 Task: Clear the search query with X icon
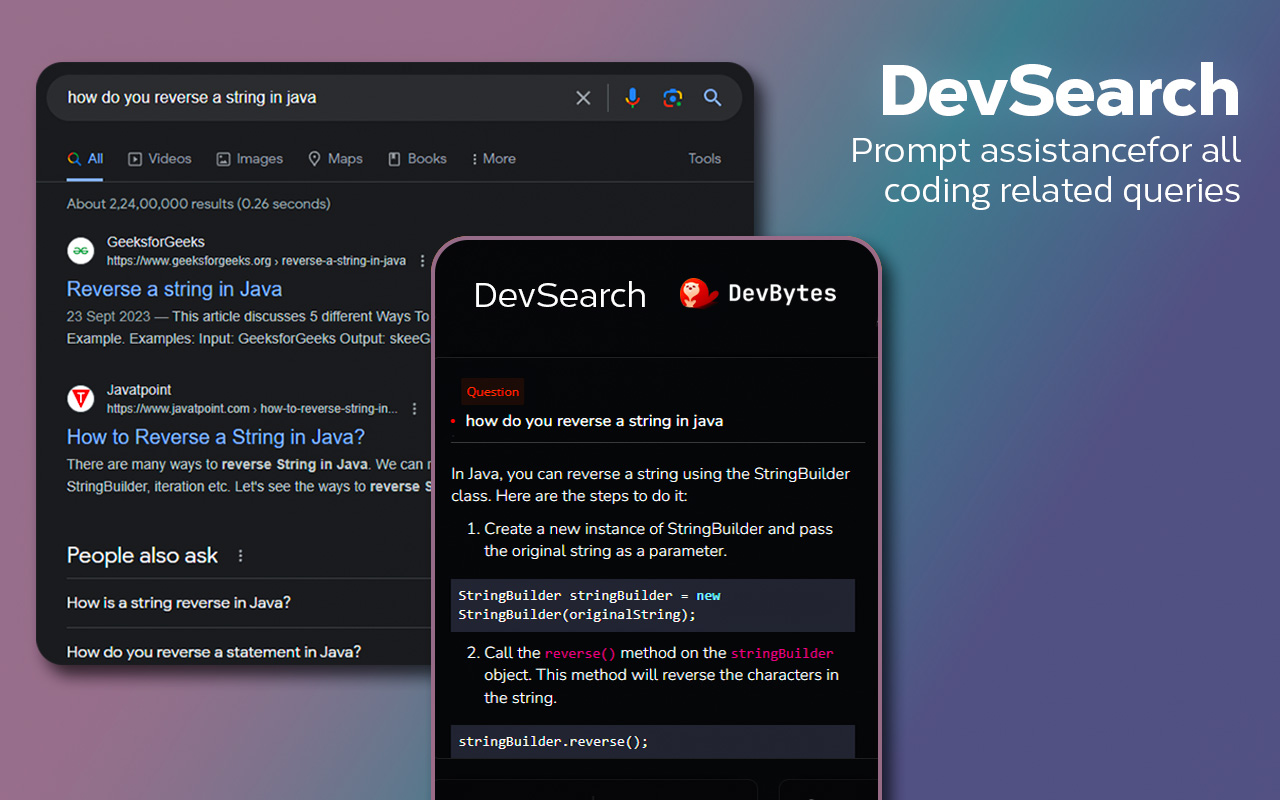pyautogui.click(x=583, y=98)
